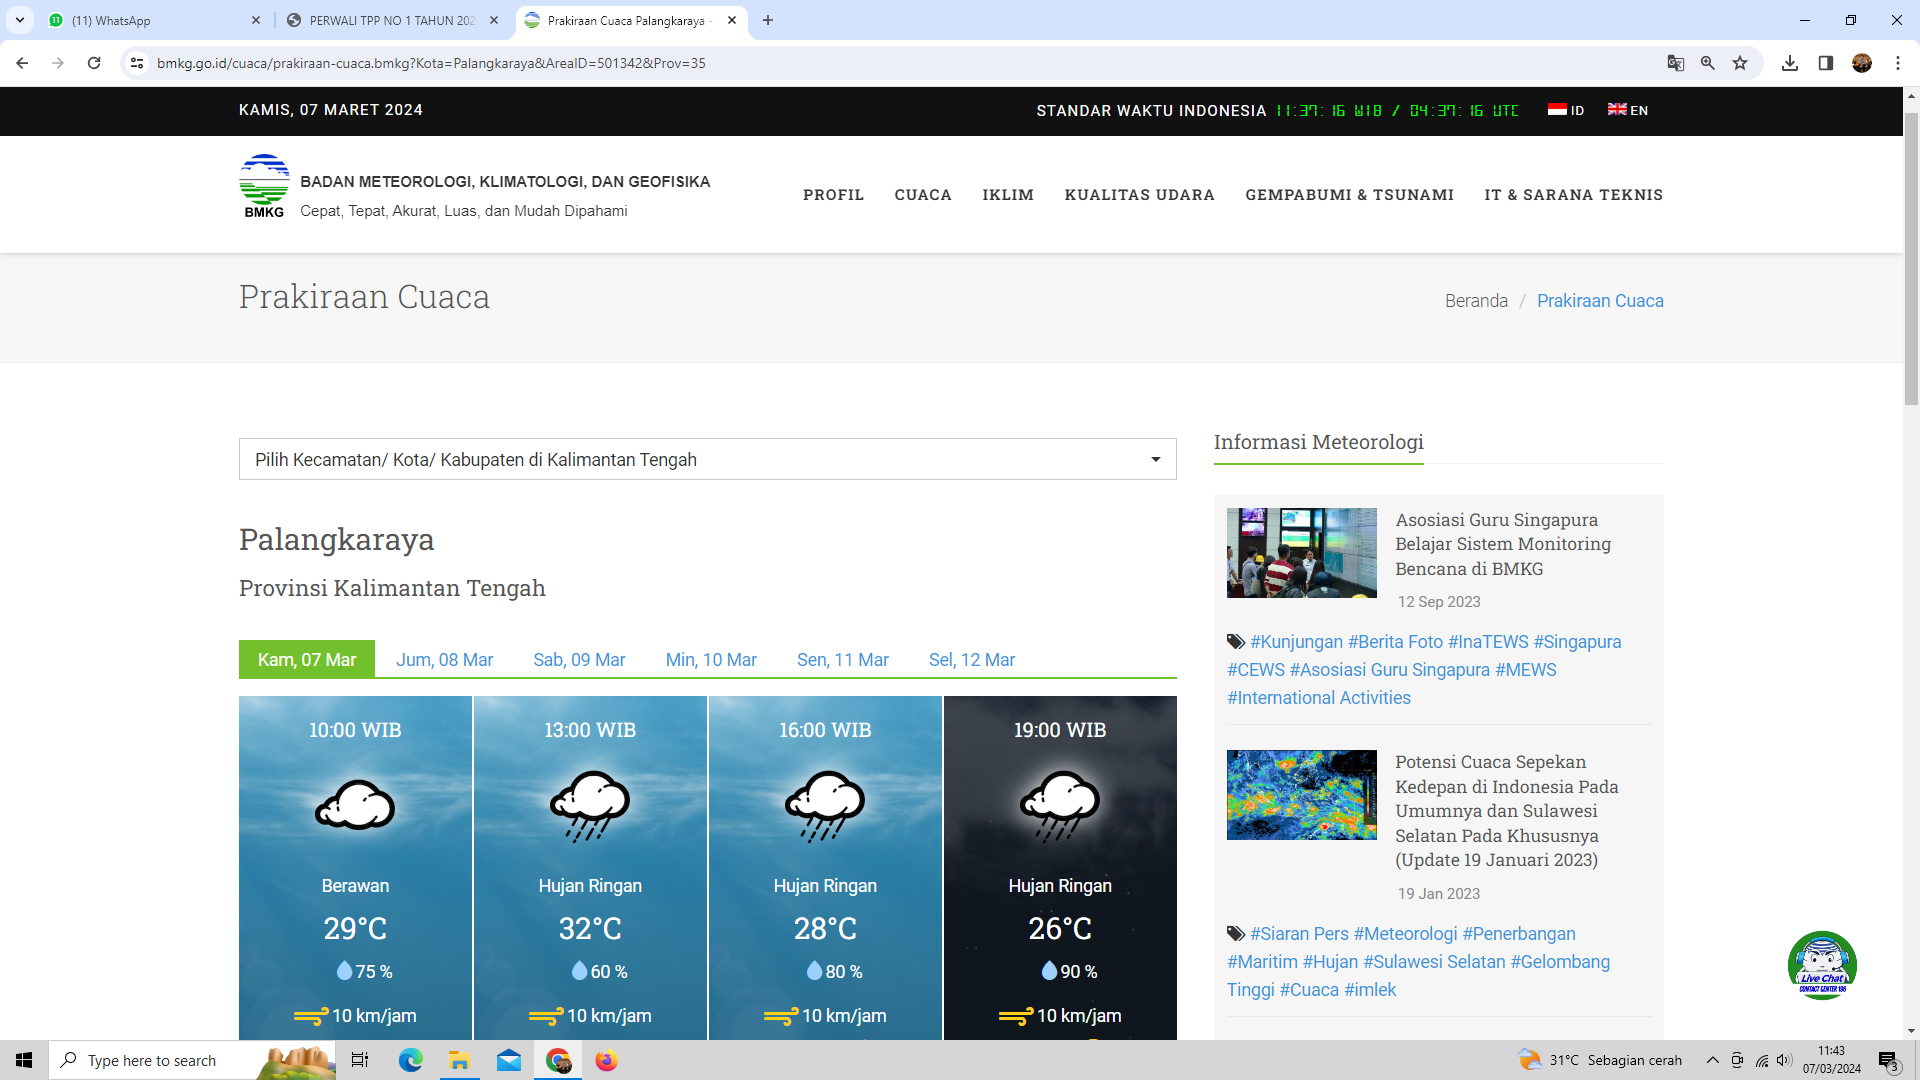Open the control room photo thumbnail
The image size is (1920, 1080).
coord(1301,553)
